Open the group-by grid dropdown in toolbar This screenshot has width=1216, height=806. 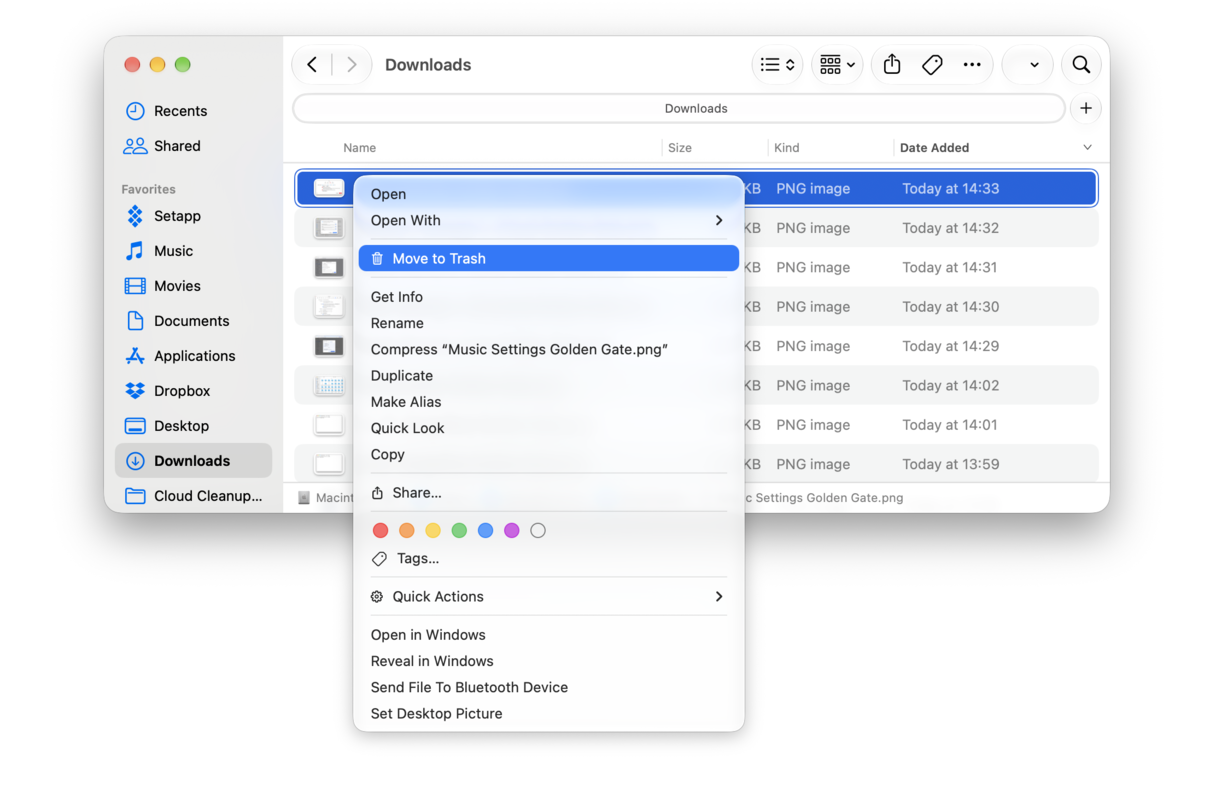click(837, 65)
